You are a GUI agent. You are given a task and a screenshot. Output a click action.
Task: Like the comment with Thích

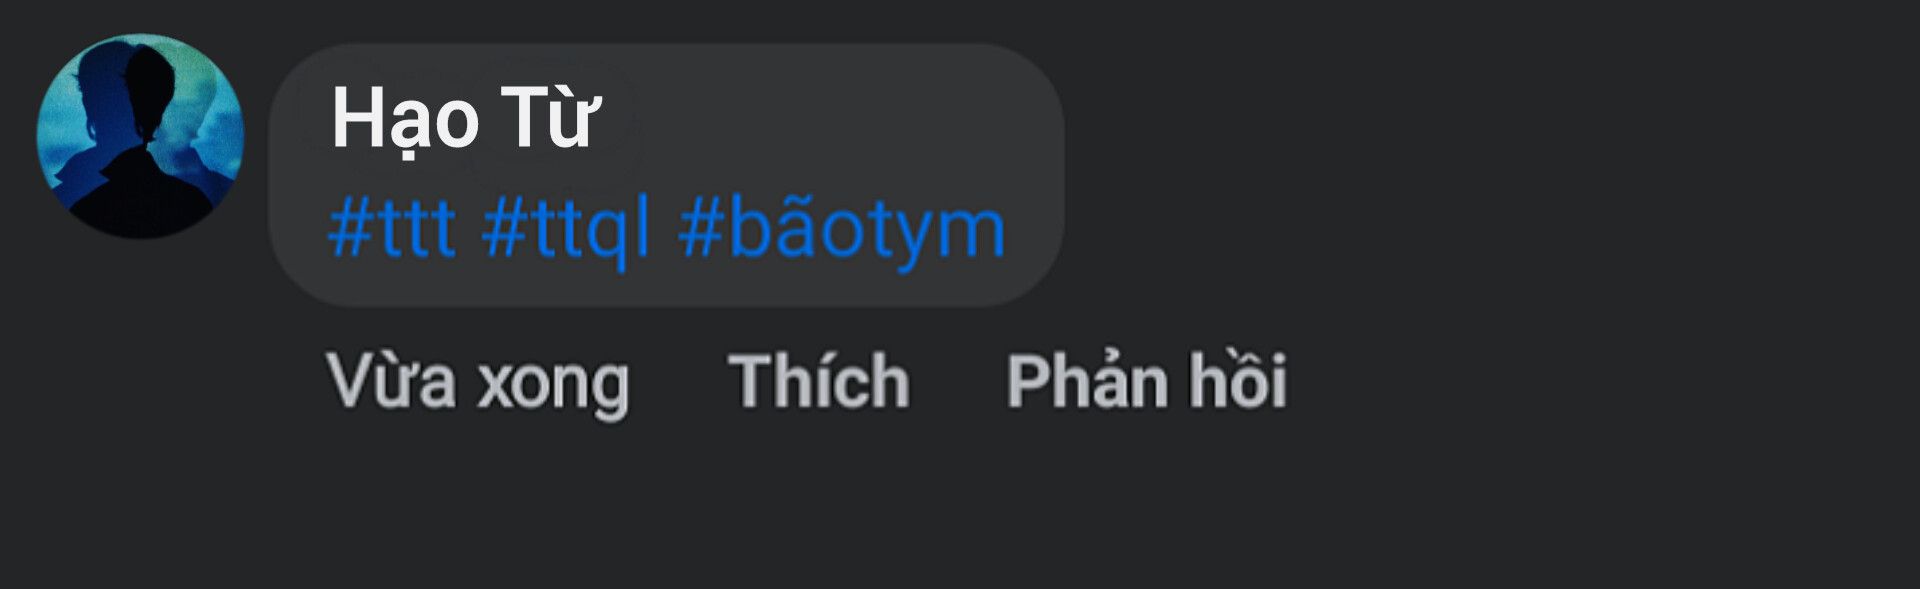pos(819,381)
